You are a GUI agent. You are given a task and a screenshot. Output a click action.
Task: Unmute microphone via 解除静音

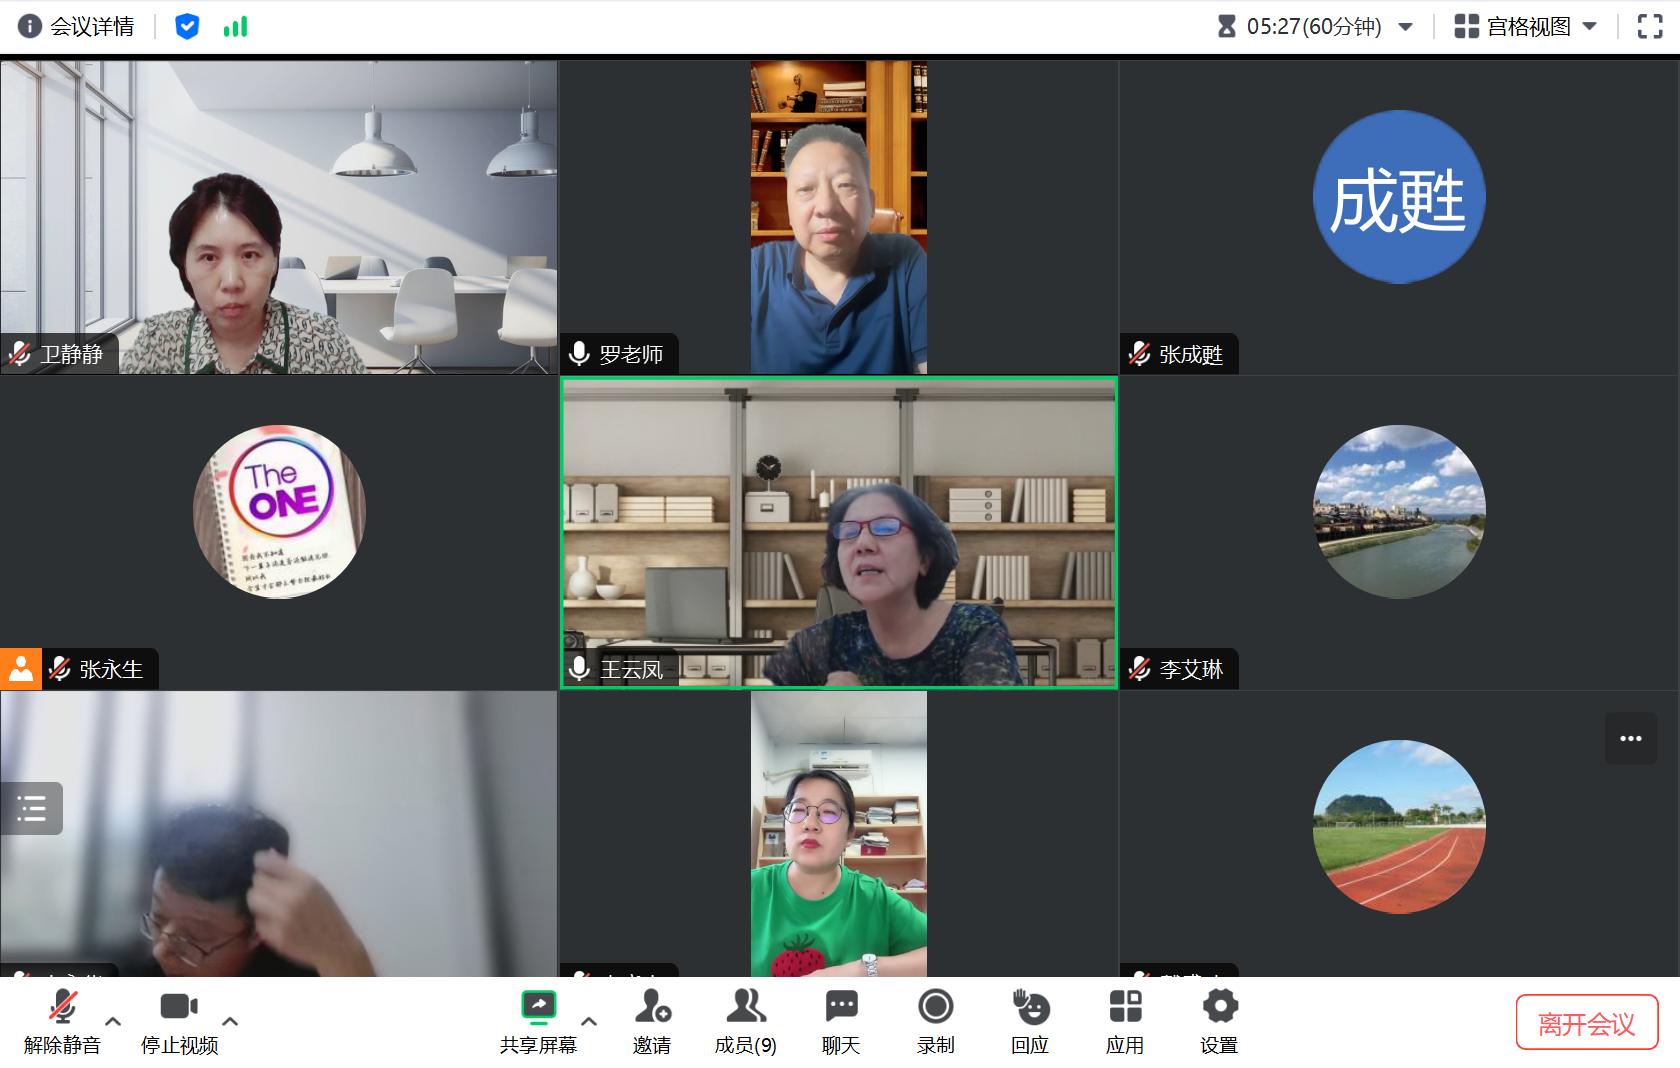coord(62,1008)
